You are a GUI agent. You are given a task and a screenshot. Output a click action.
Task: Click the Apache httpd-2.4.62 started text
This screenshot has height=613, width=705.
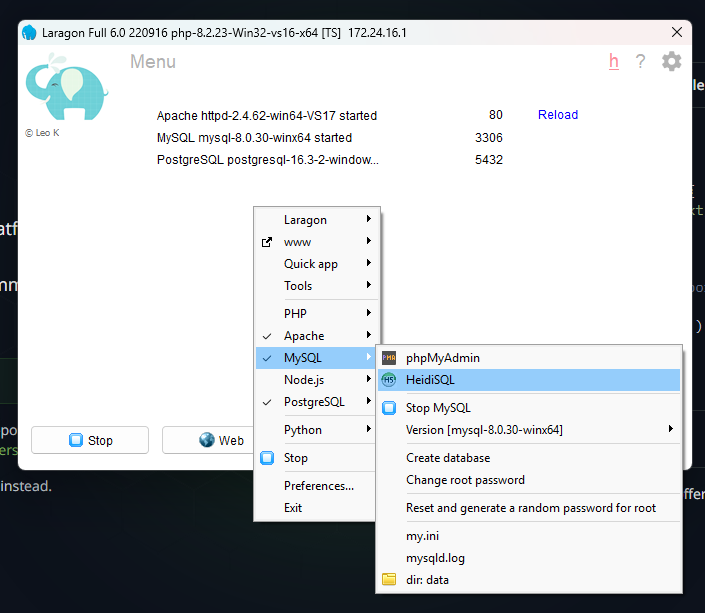click(267, 116)
